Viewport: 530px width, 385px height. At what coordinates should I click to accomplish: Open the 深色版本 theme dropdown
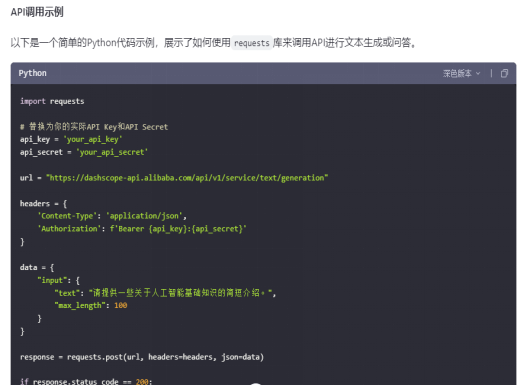461,73
